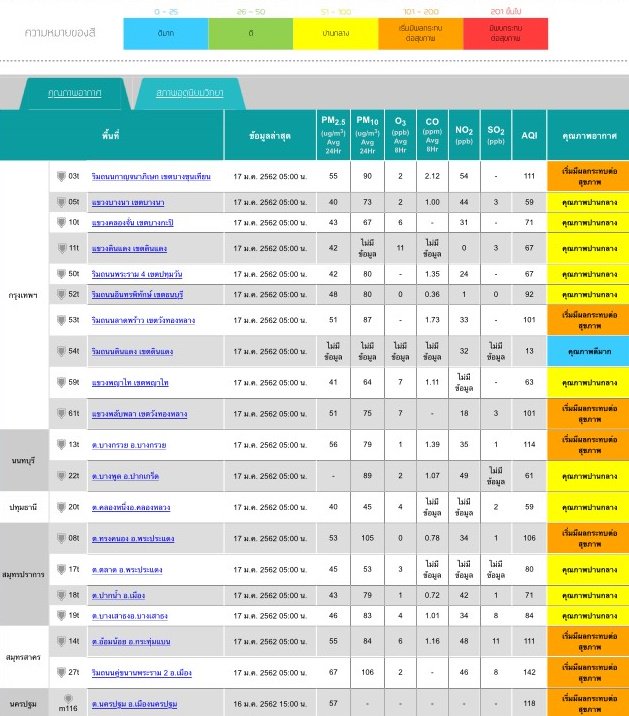The image size is (629, 716).
Task: Click the 08t station marker icon
Action: tap(61, 538)
